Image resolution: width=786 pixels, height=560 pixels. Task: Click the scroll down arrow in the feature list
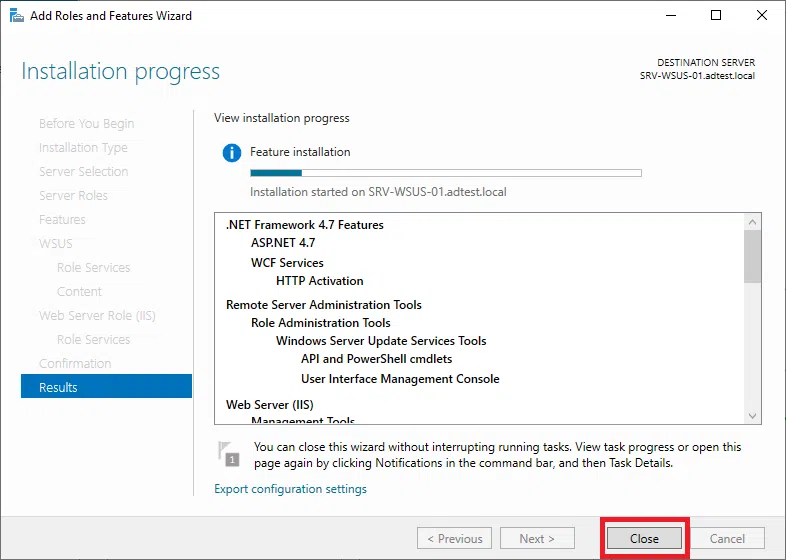(753, 415)
